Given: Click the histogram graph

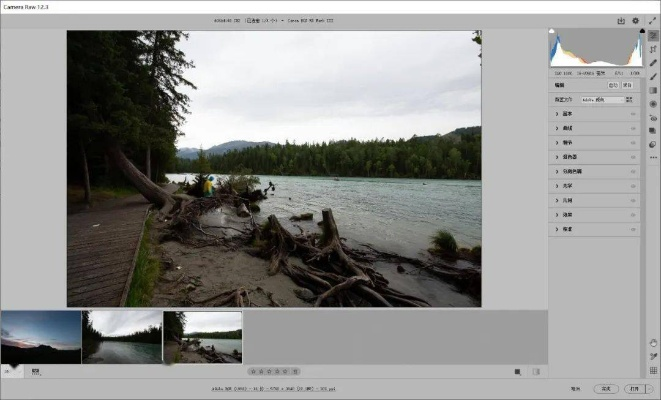Looking at the screenshot, I should point(597,48).
